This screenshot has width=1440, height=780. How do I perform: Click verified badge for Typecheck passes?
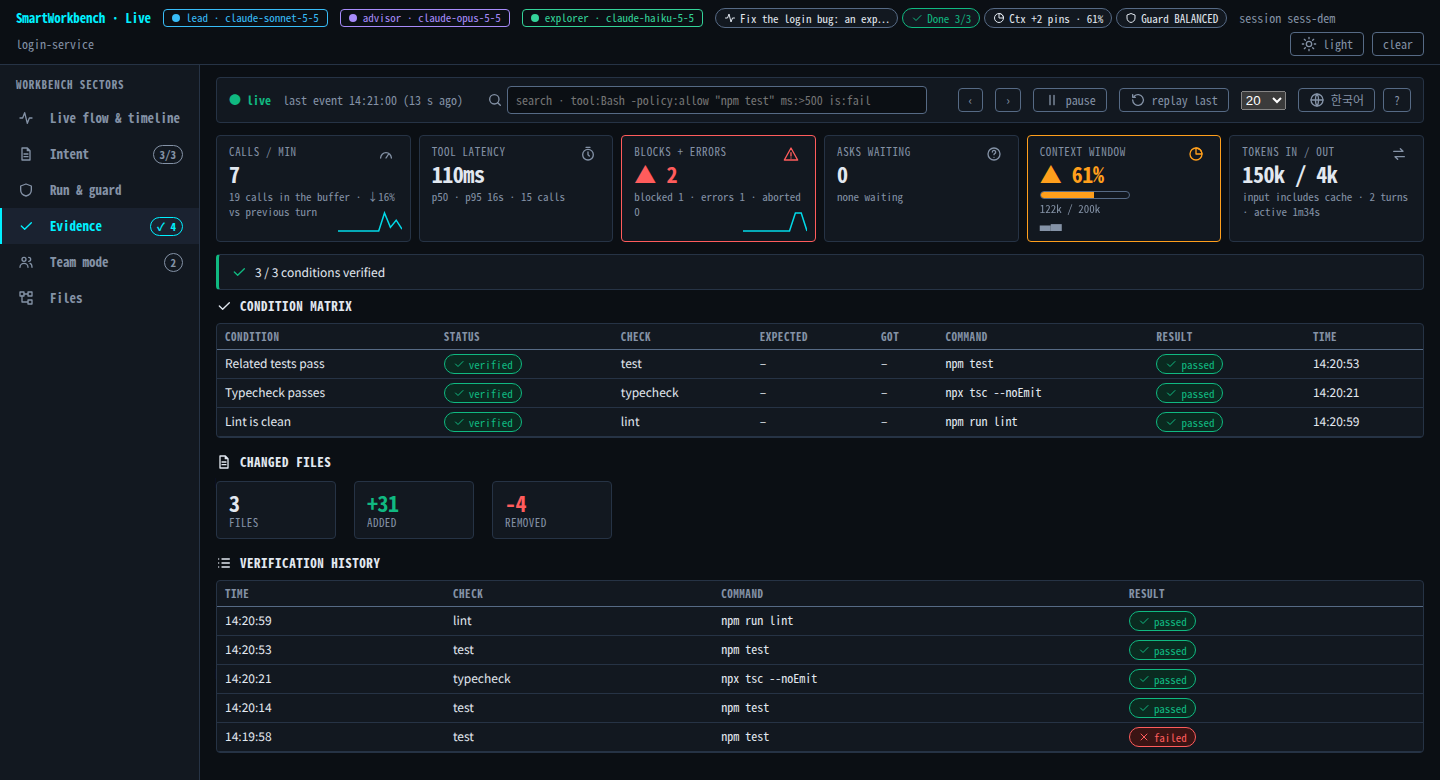tap(483, 393)
